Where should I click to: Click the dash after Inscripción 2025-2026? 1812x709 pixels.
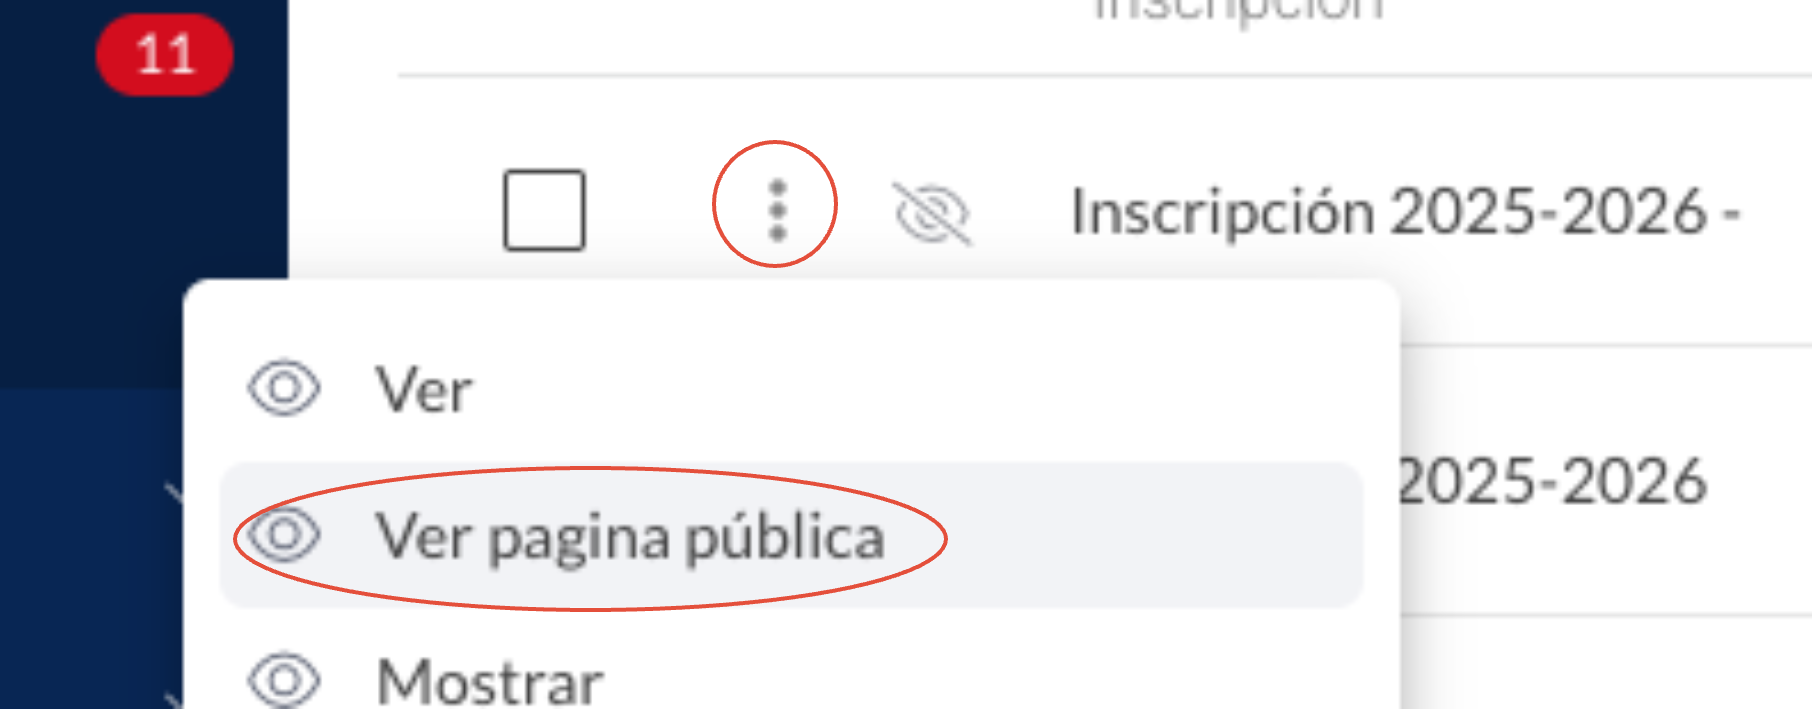[x=1730, y=214]
